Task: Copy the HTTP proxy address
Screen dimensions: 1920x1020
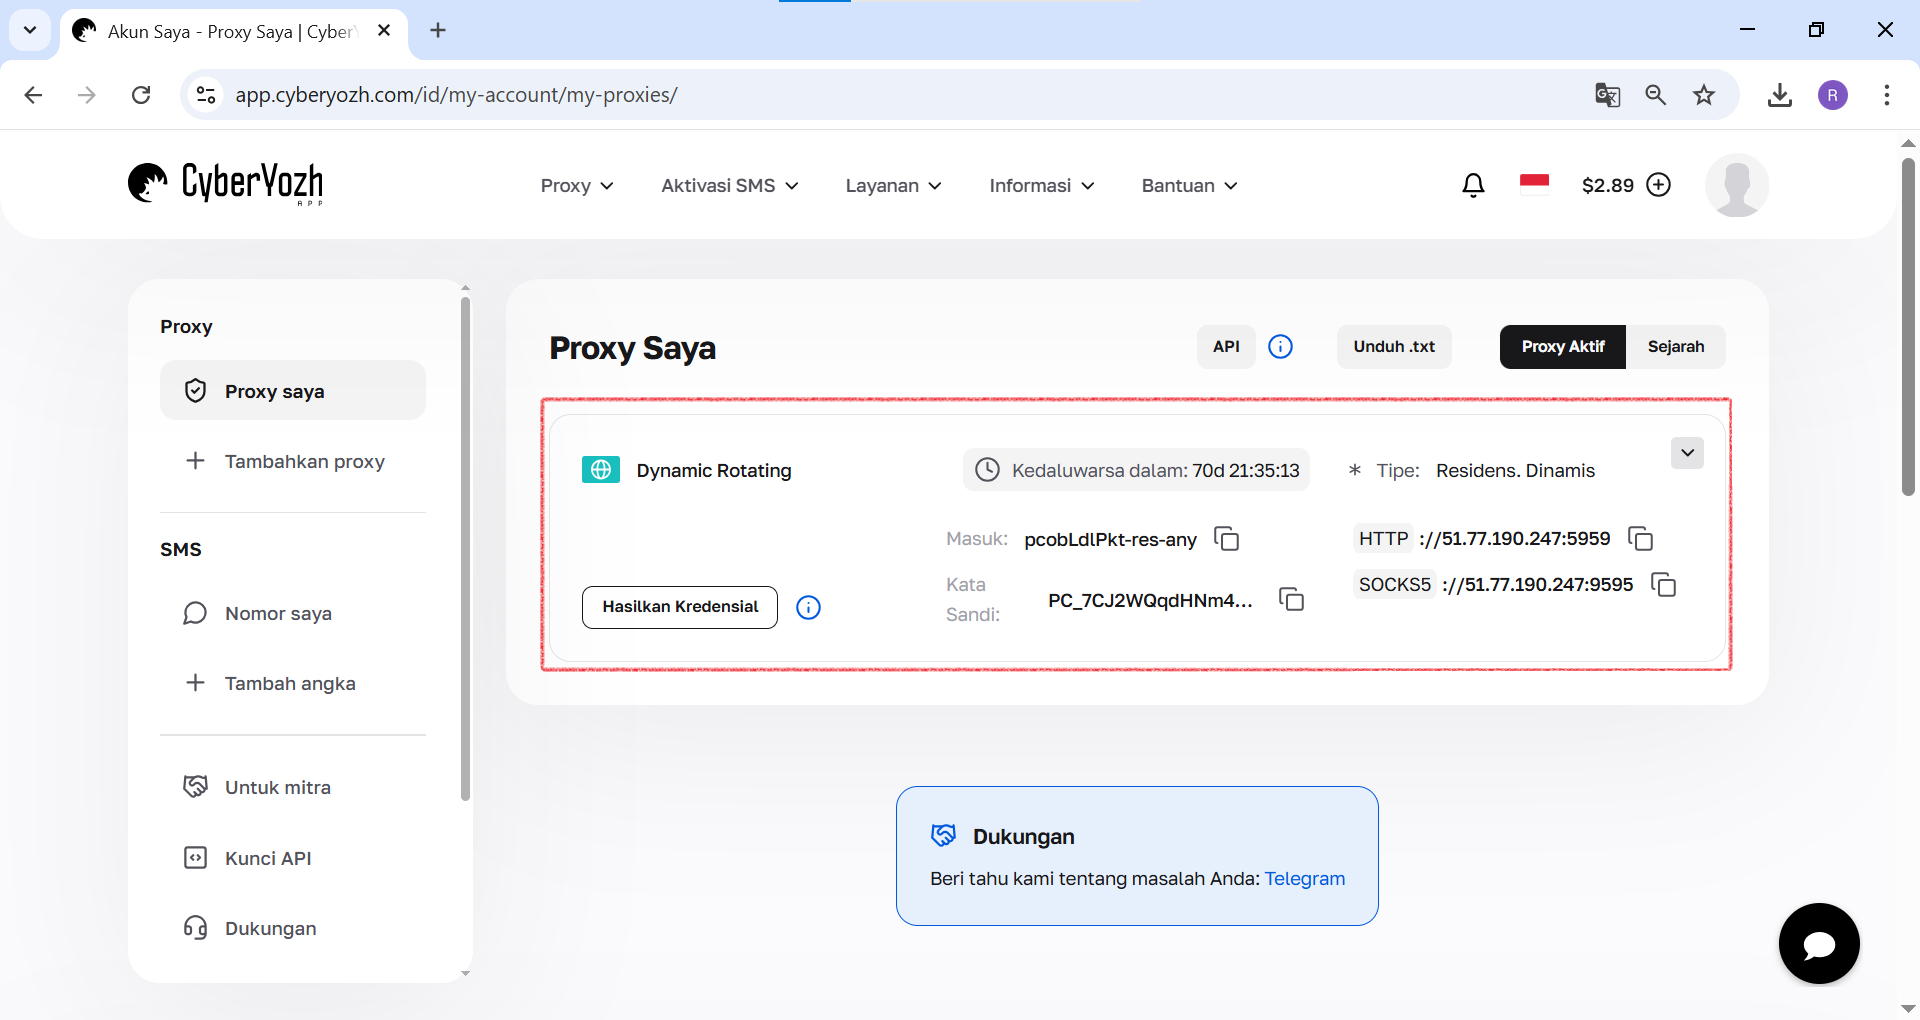Action: (x=1641, y=539)
